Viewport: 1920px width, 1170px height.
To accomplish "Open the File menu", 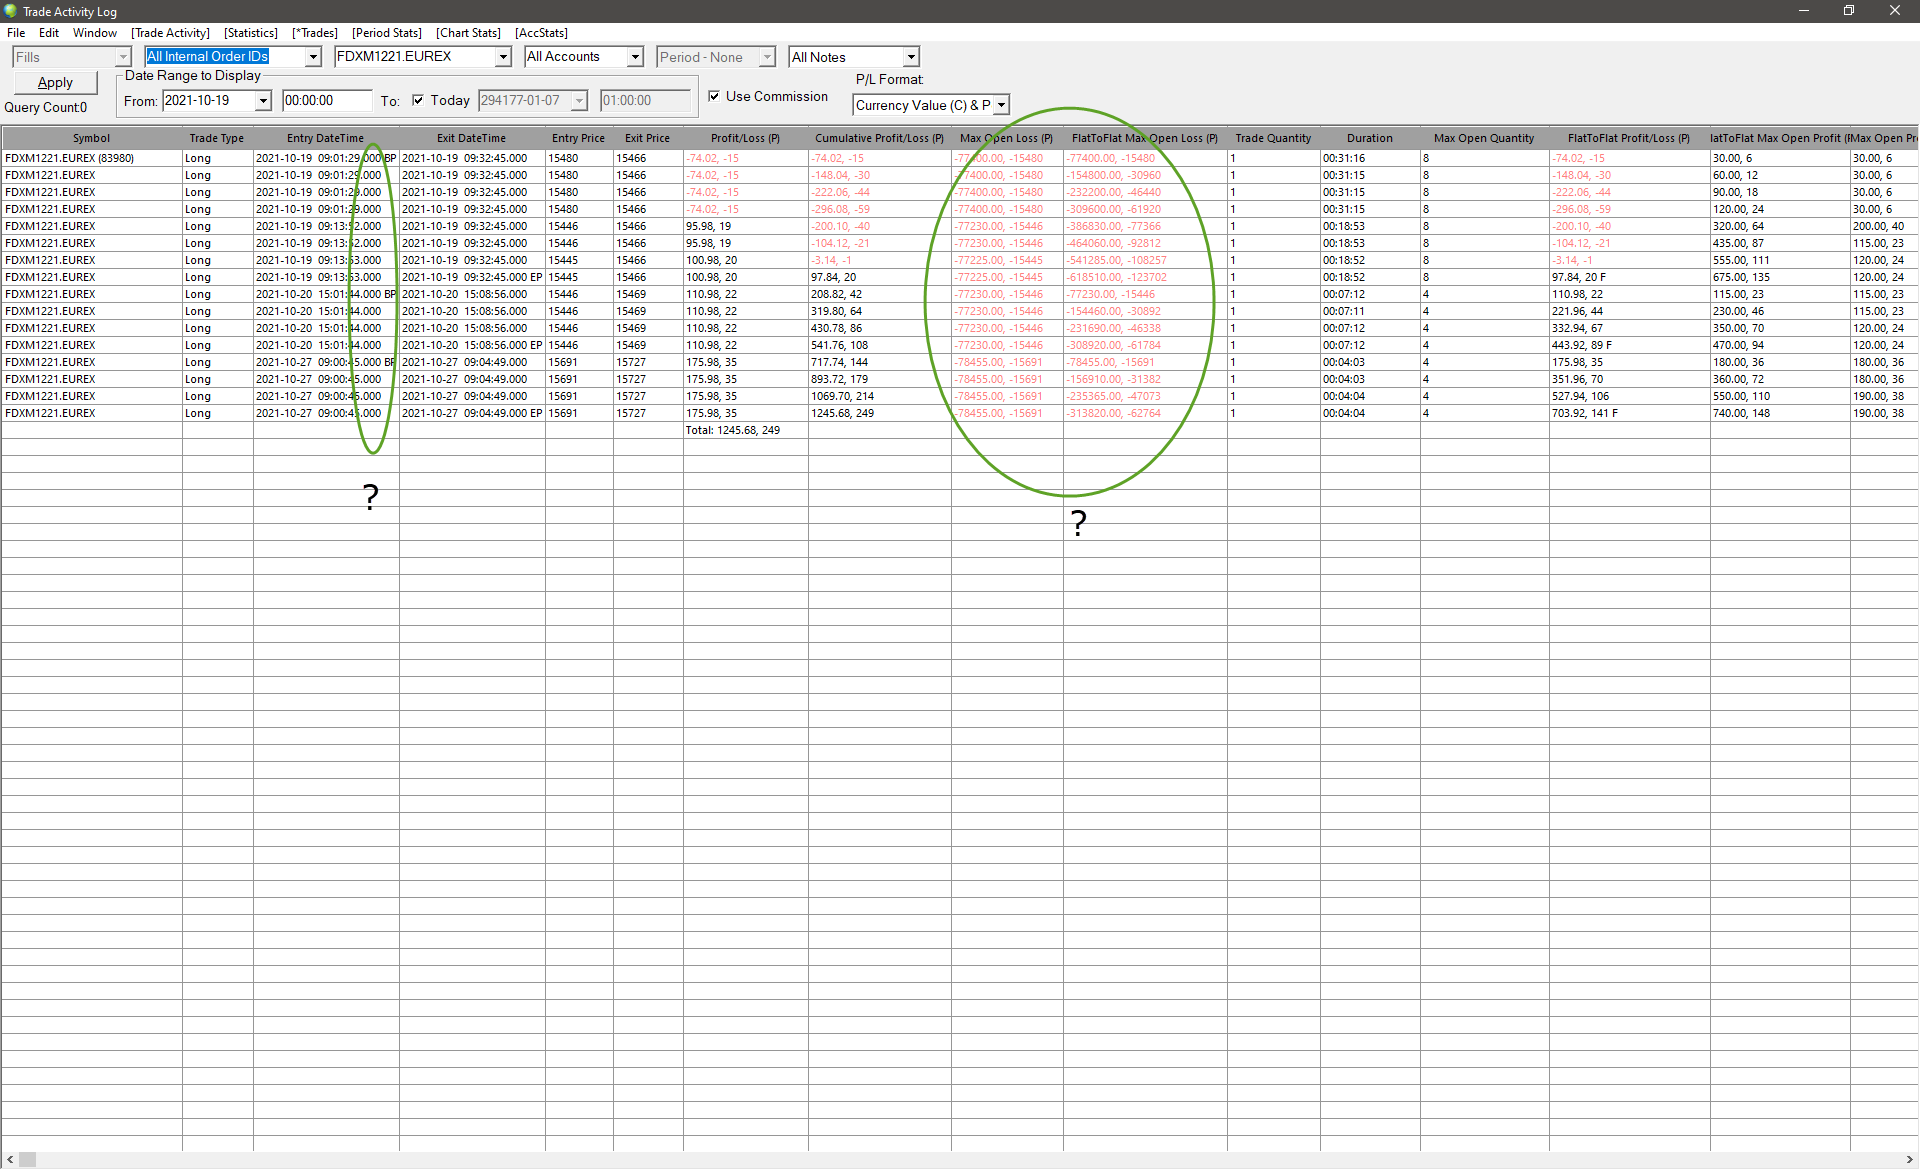I will tap(16, 33).
